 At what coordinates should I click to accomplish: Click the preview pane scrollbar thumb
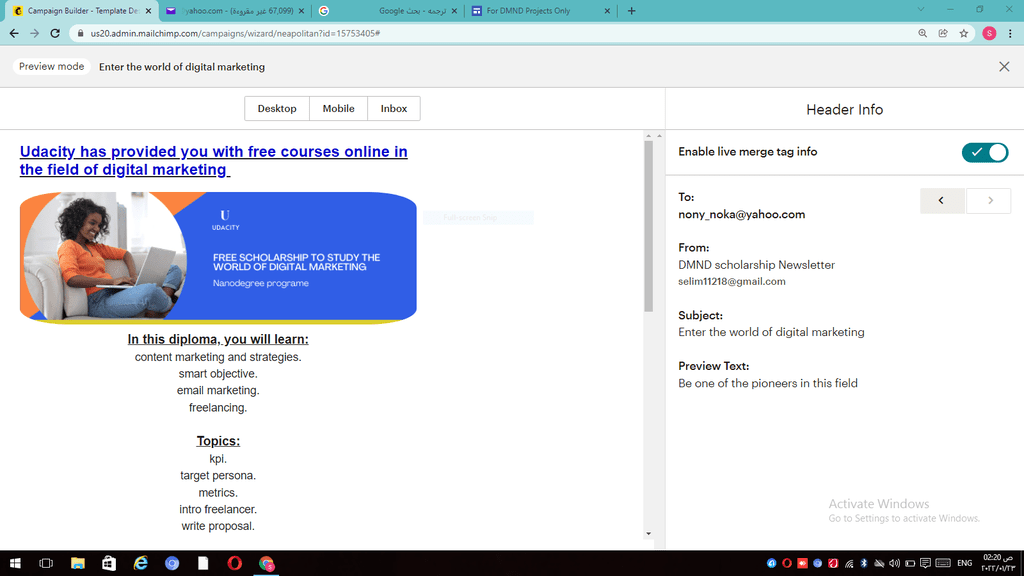click(648, 227)
